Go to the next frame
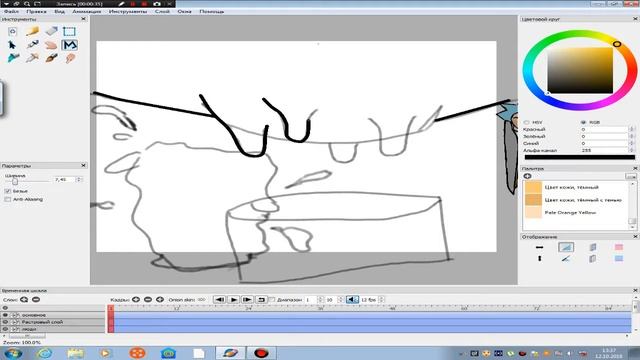 tap(247, 300)
